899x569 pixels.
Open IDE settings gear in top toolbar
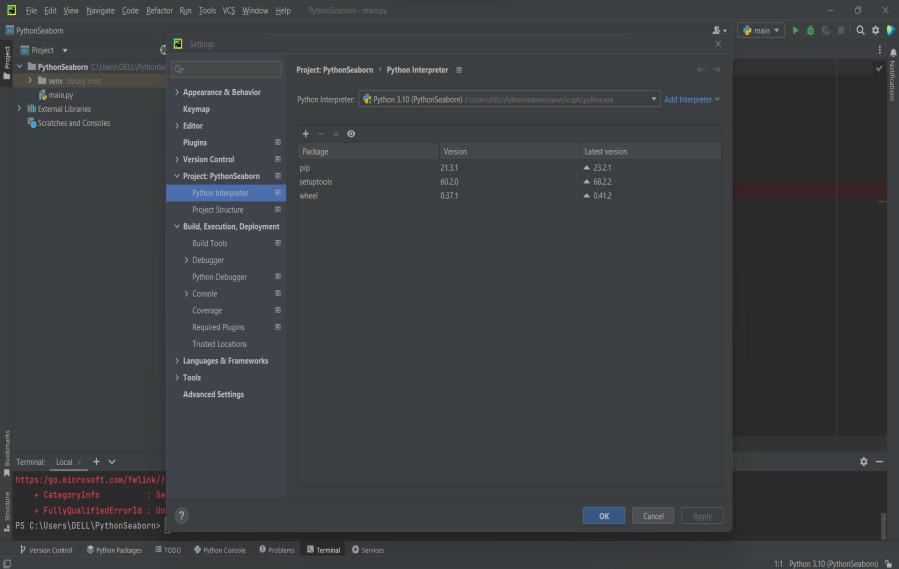875,31
